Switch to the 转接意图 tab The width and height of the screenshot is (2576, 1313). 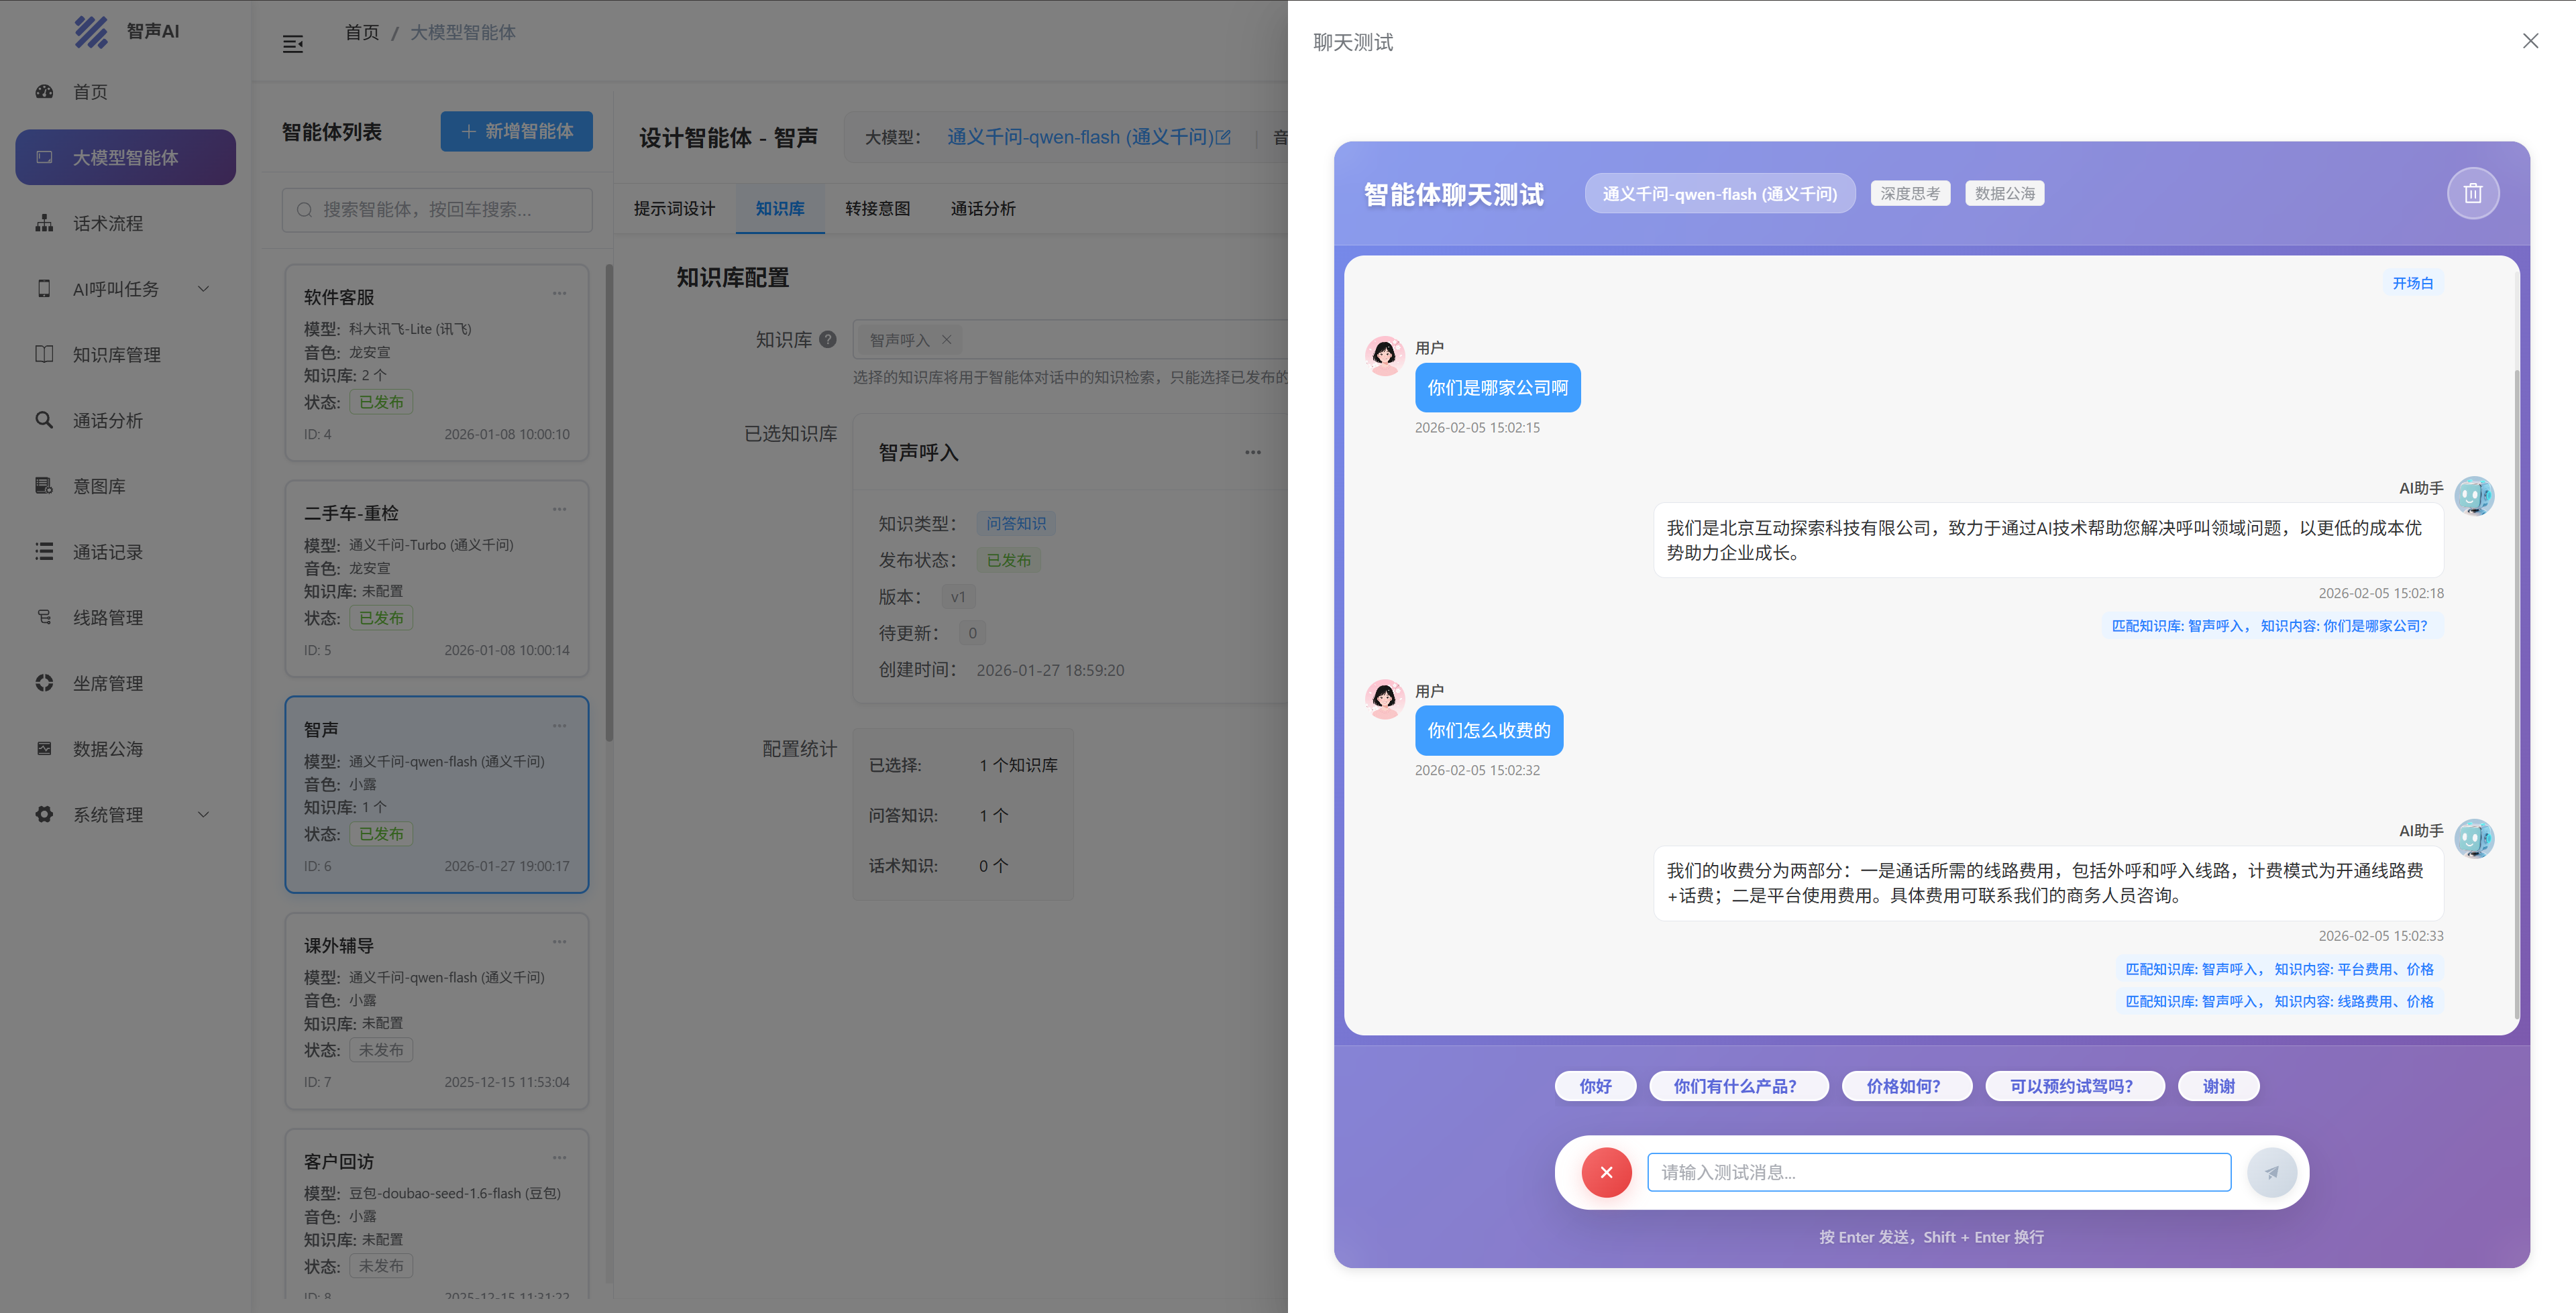pyautogui.click(x=877, y=208)
